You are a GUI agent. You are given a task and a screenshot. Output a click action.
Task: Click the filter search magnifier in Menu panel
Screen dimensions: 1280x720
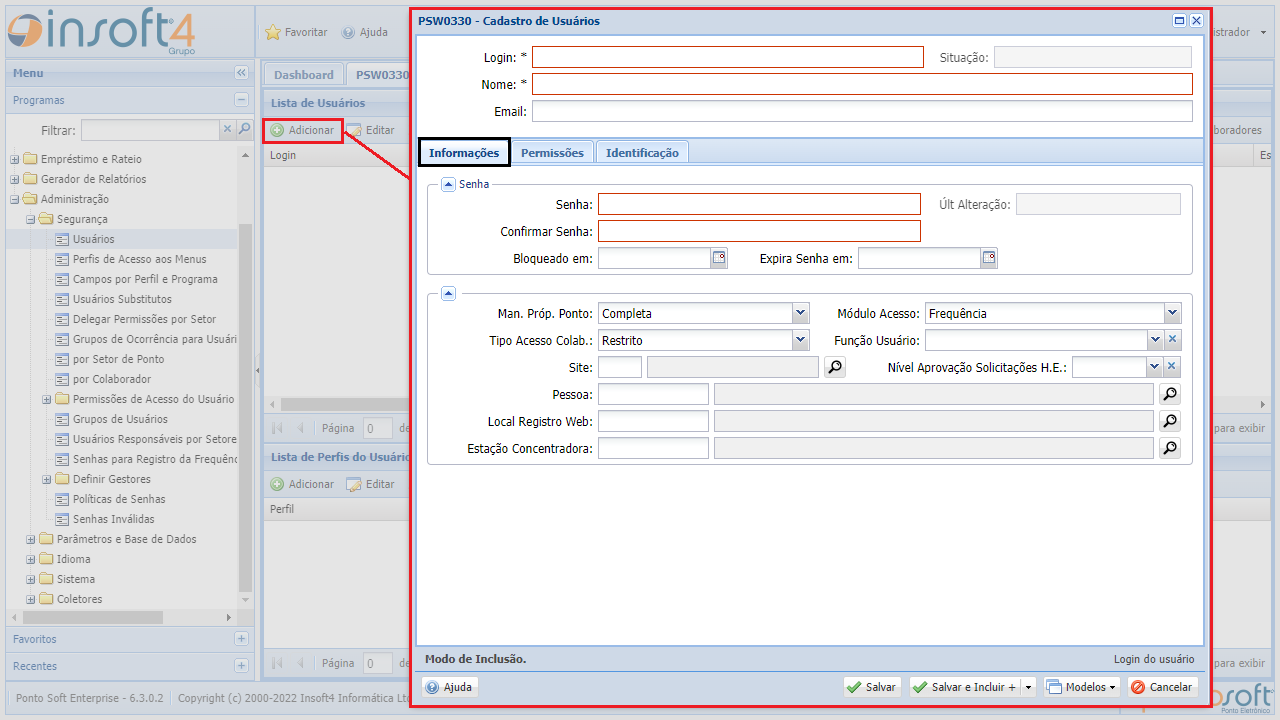(x=244, y=130)
